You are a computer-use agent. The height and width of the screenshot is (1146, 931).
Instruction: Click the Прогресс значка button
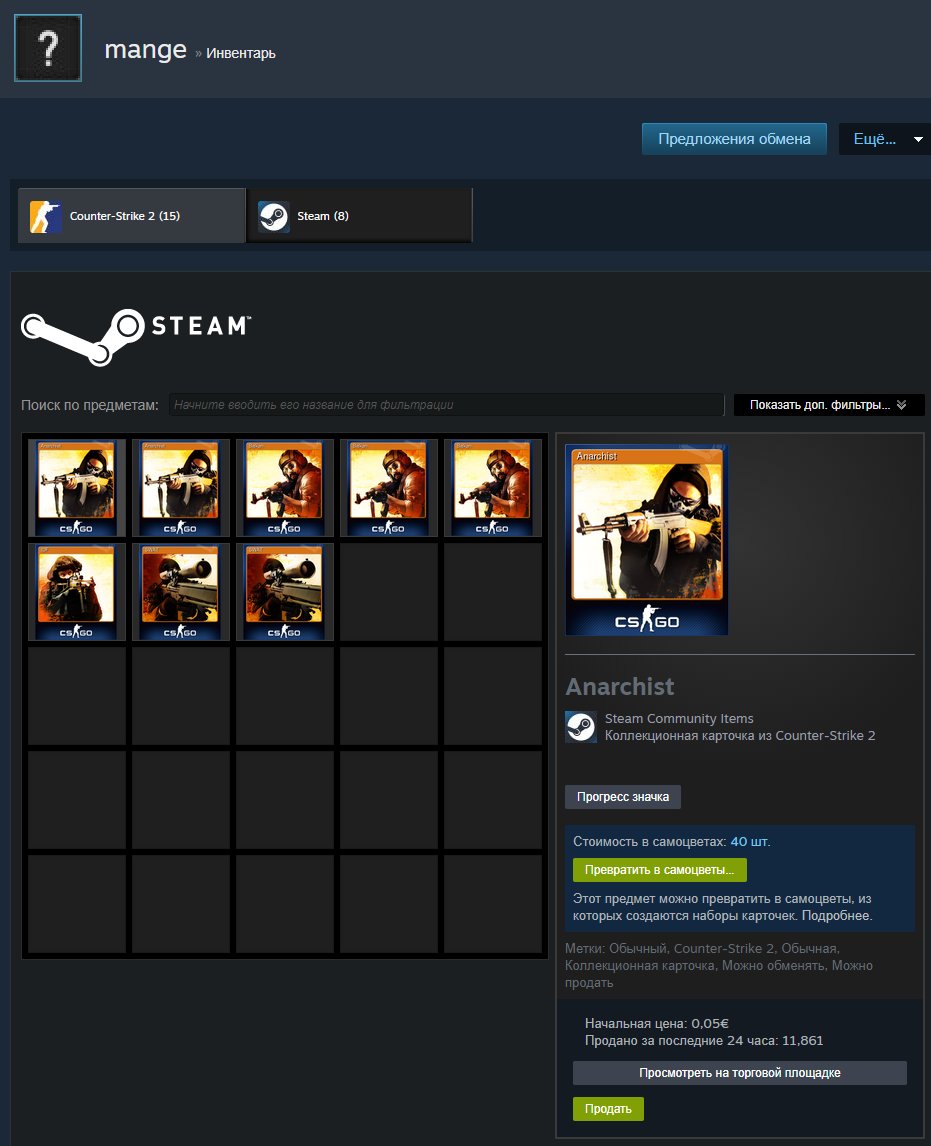coord(623,797)
